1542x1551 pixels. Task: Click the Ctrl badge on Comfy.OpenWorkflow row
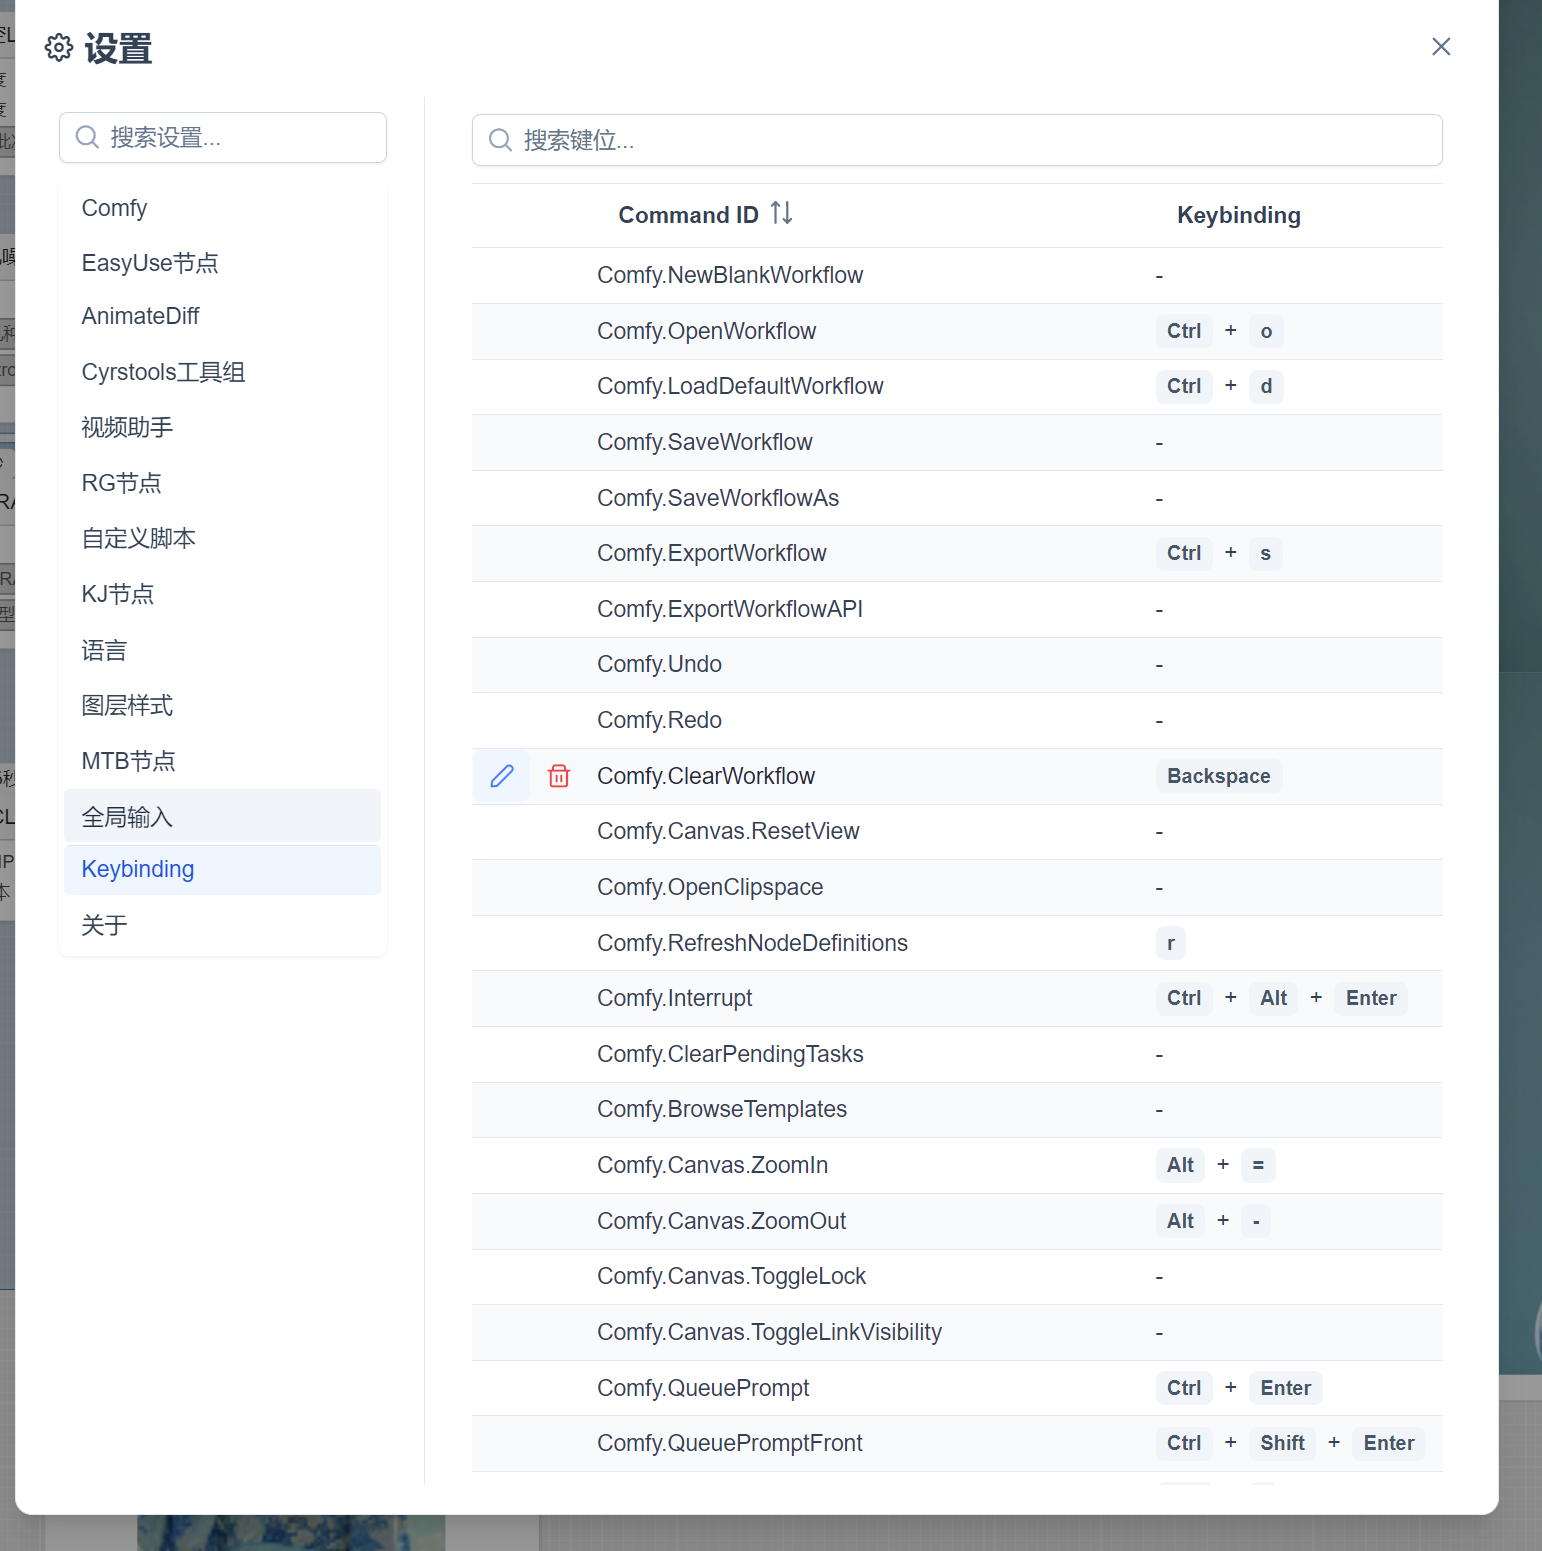(x=1183, y=331)
